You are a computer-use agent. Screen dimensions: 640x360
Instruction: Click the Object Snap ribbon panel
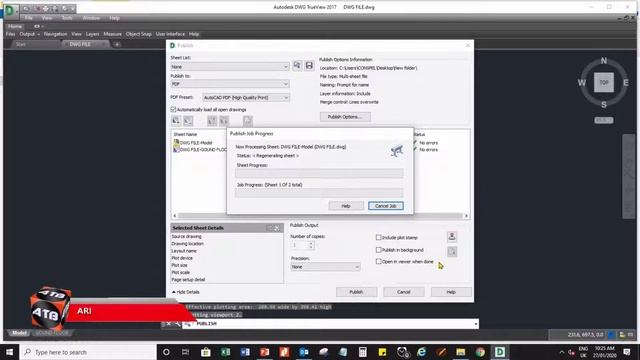pyautogui.click(x=139, y=34)
